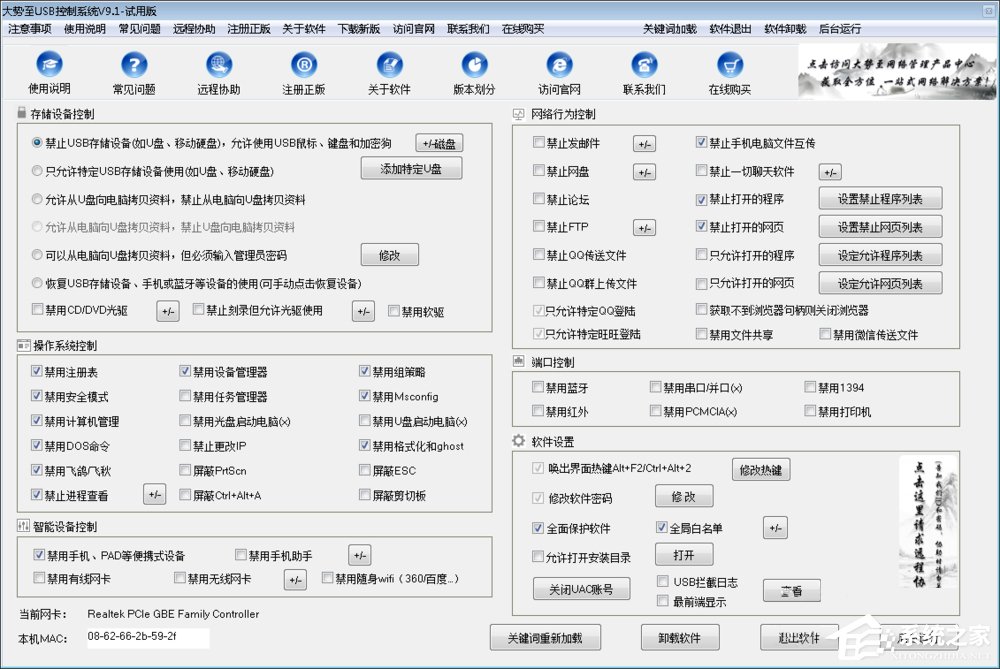Expand 全局白名单 with its +/- control

[x=774, y=527]
